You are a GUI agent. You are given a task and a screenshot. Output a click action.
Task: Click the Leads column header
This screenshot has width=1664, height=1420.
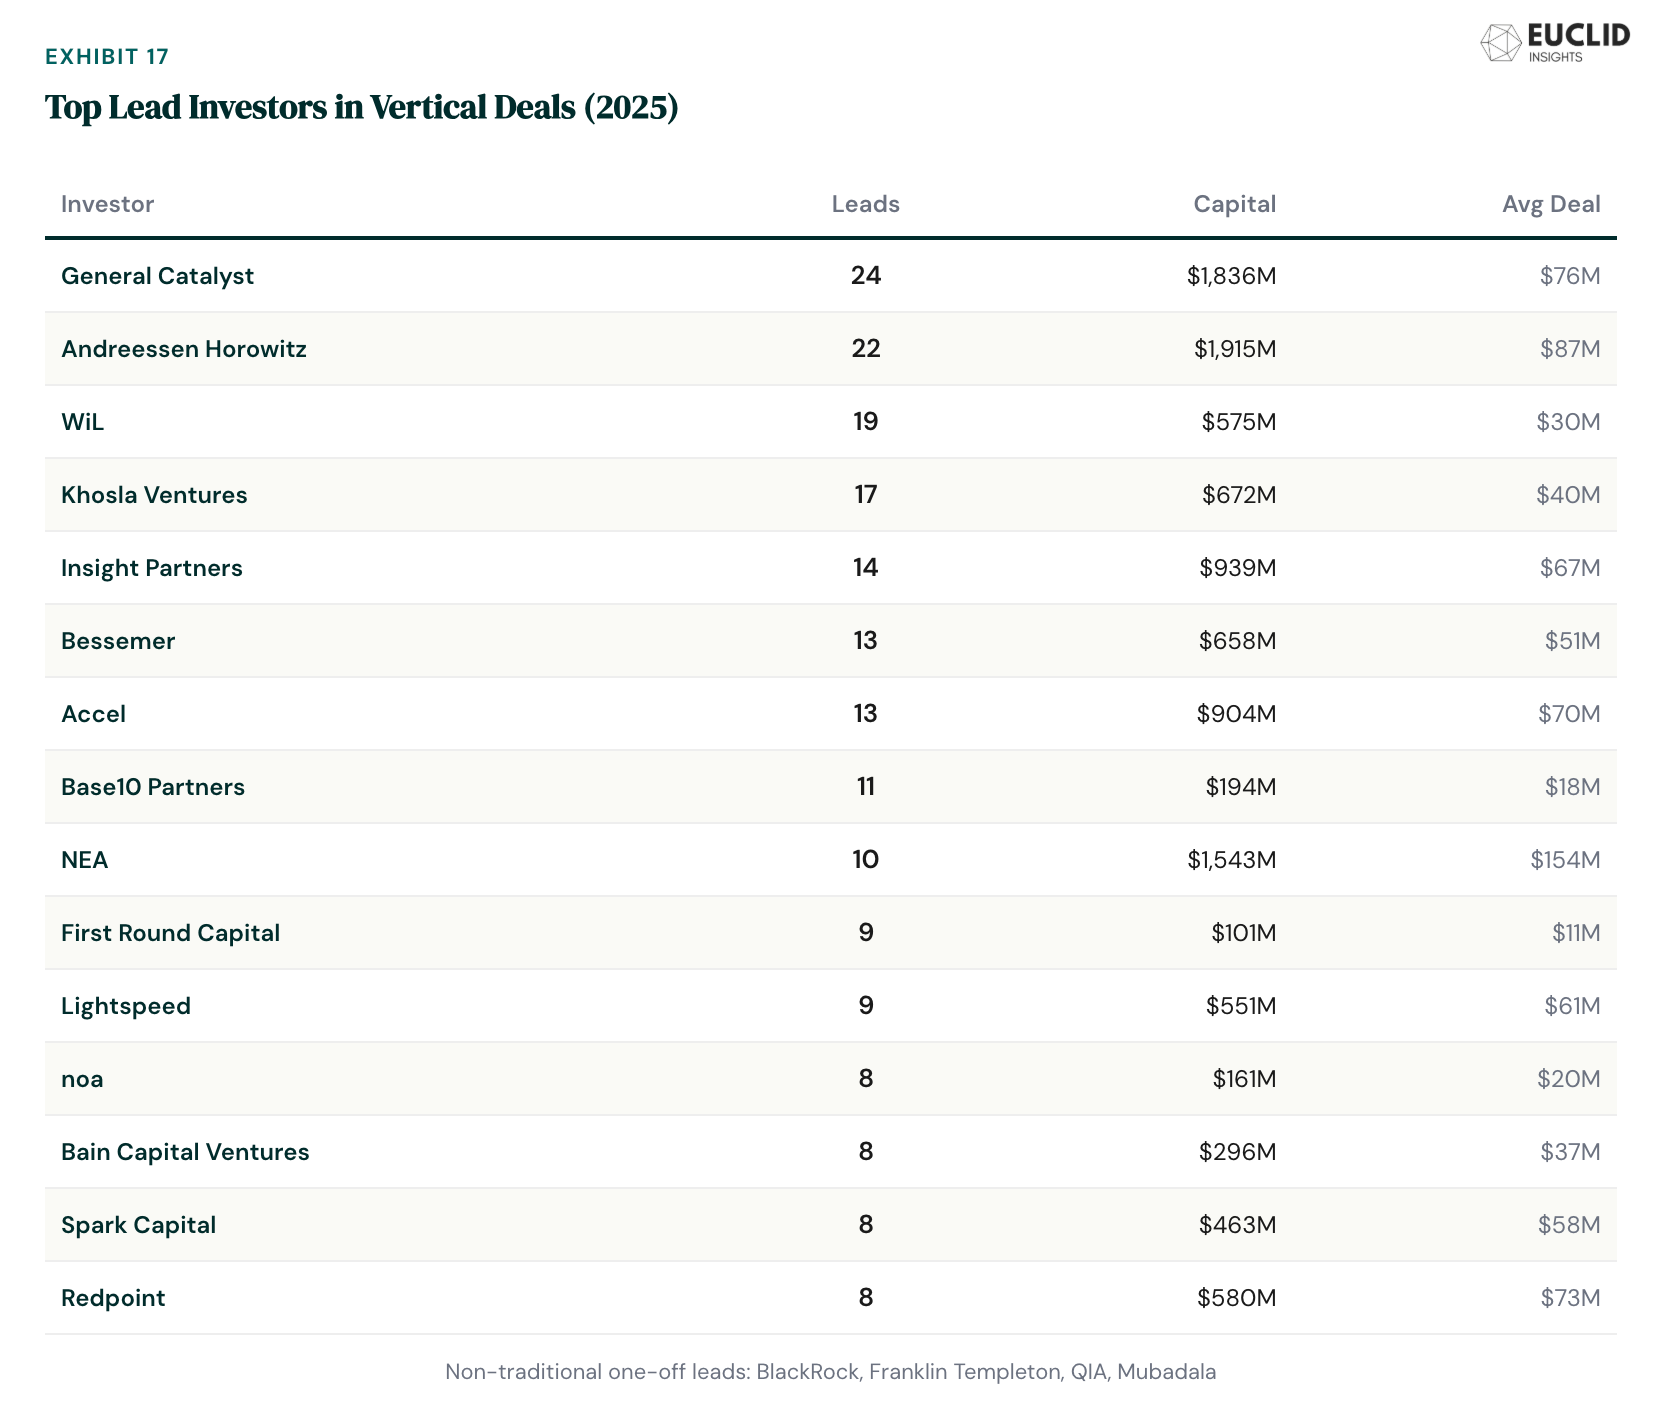866,204
